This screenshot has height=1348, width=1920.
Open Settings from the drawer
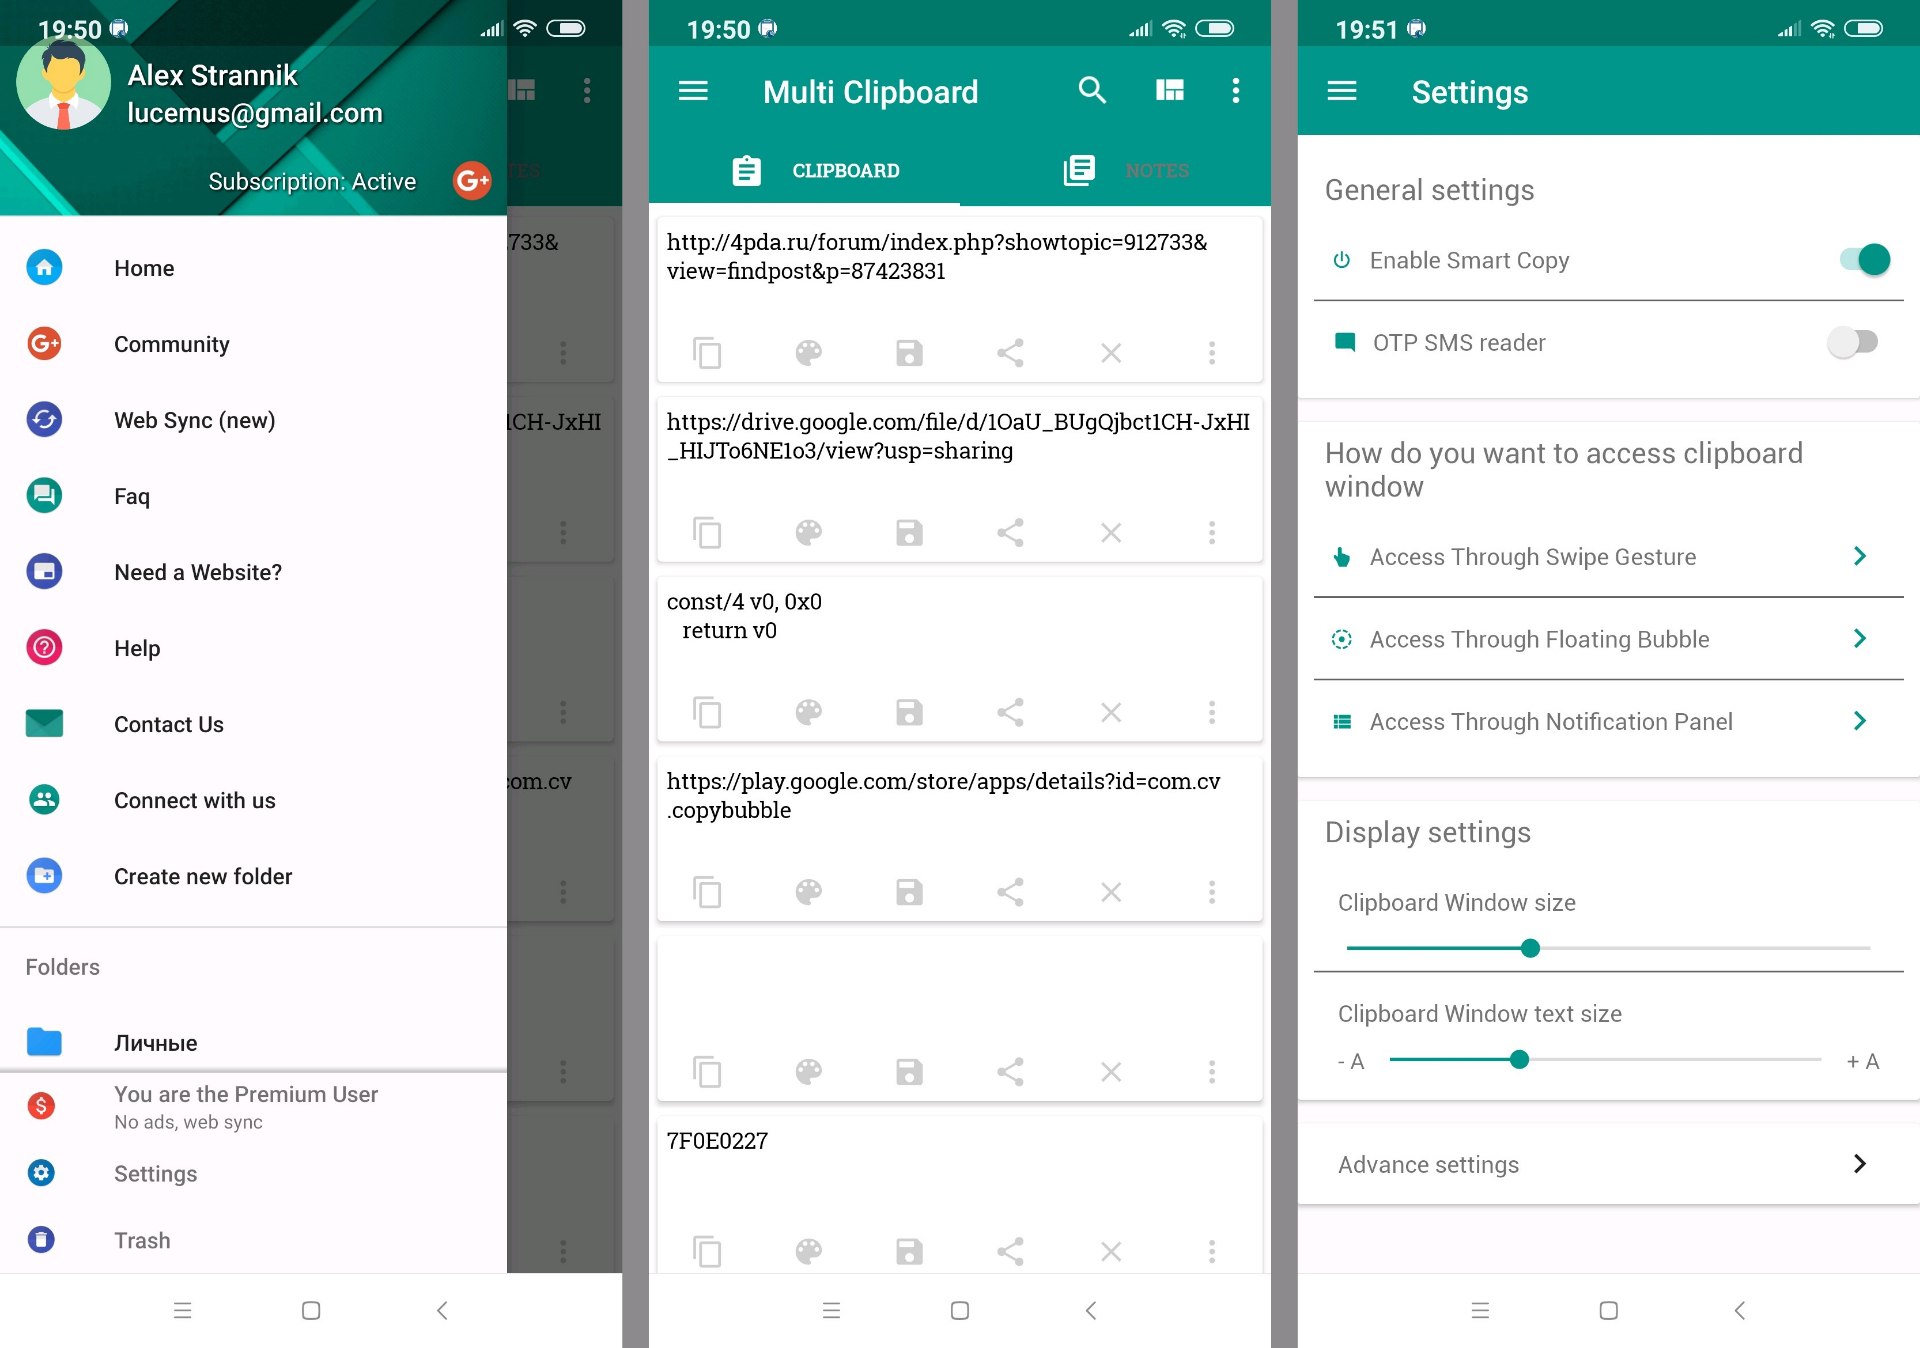(253, 1173)
